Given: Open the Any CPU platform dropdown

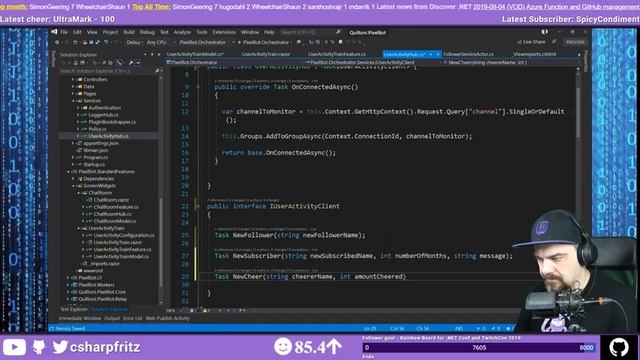Looking at the screenshot, I should (x=158, y=42).
